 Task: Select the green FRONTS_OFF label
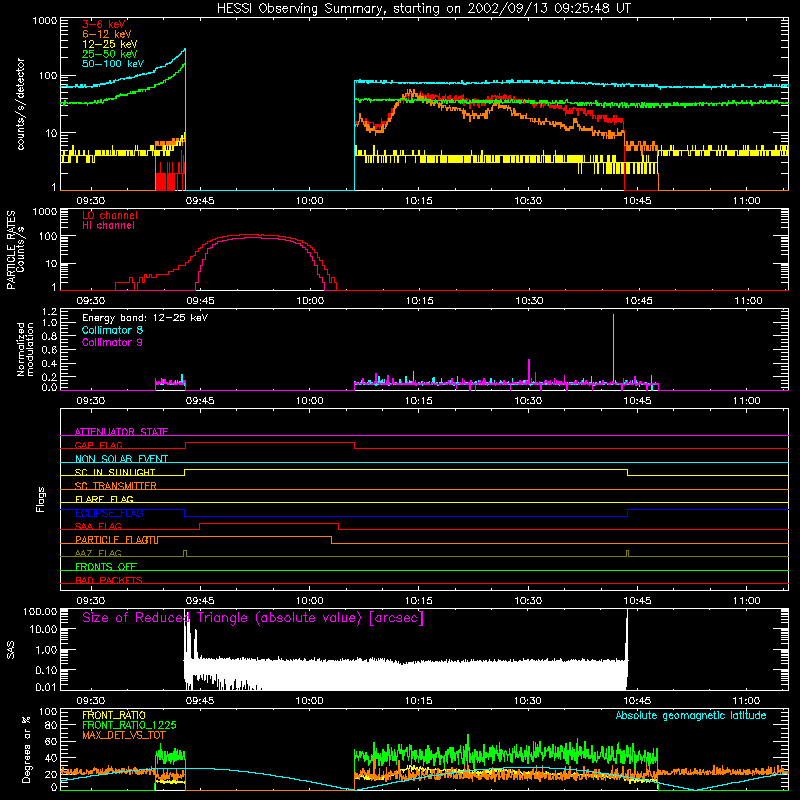click(106, 566)
